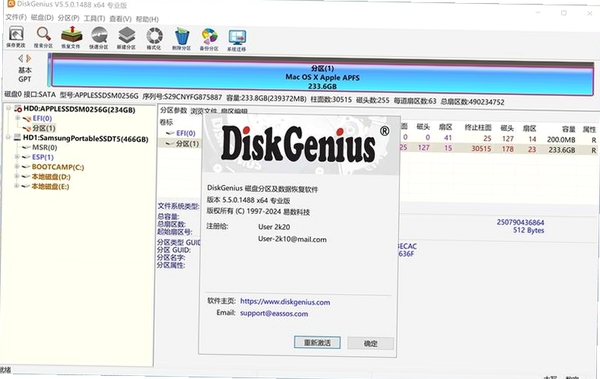Select the blue APFS partition bar in disk map
The height and width of the screenshot is (379, 600).
click(x=322, y=77)
